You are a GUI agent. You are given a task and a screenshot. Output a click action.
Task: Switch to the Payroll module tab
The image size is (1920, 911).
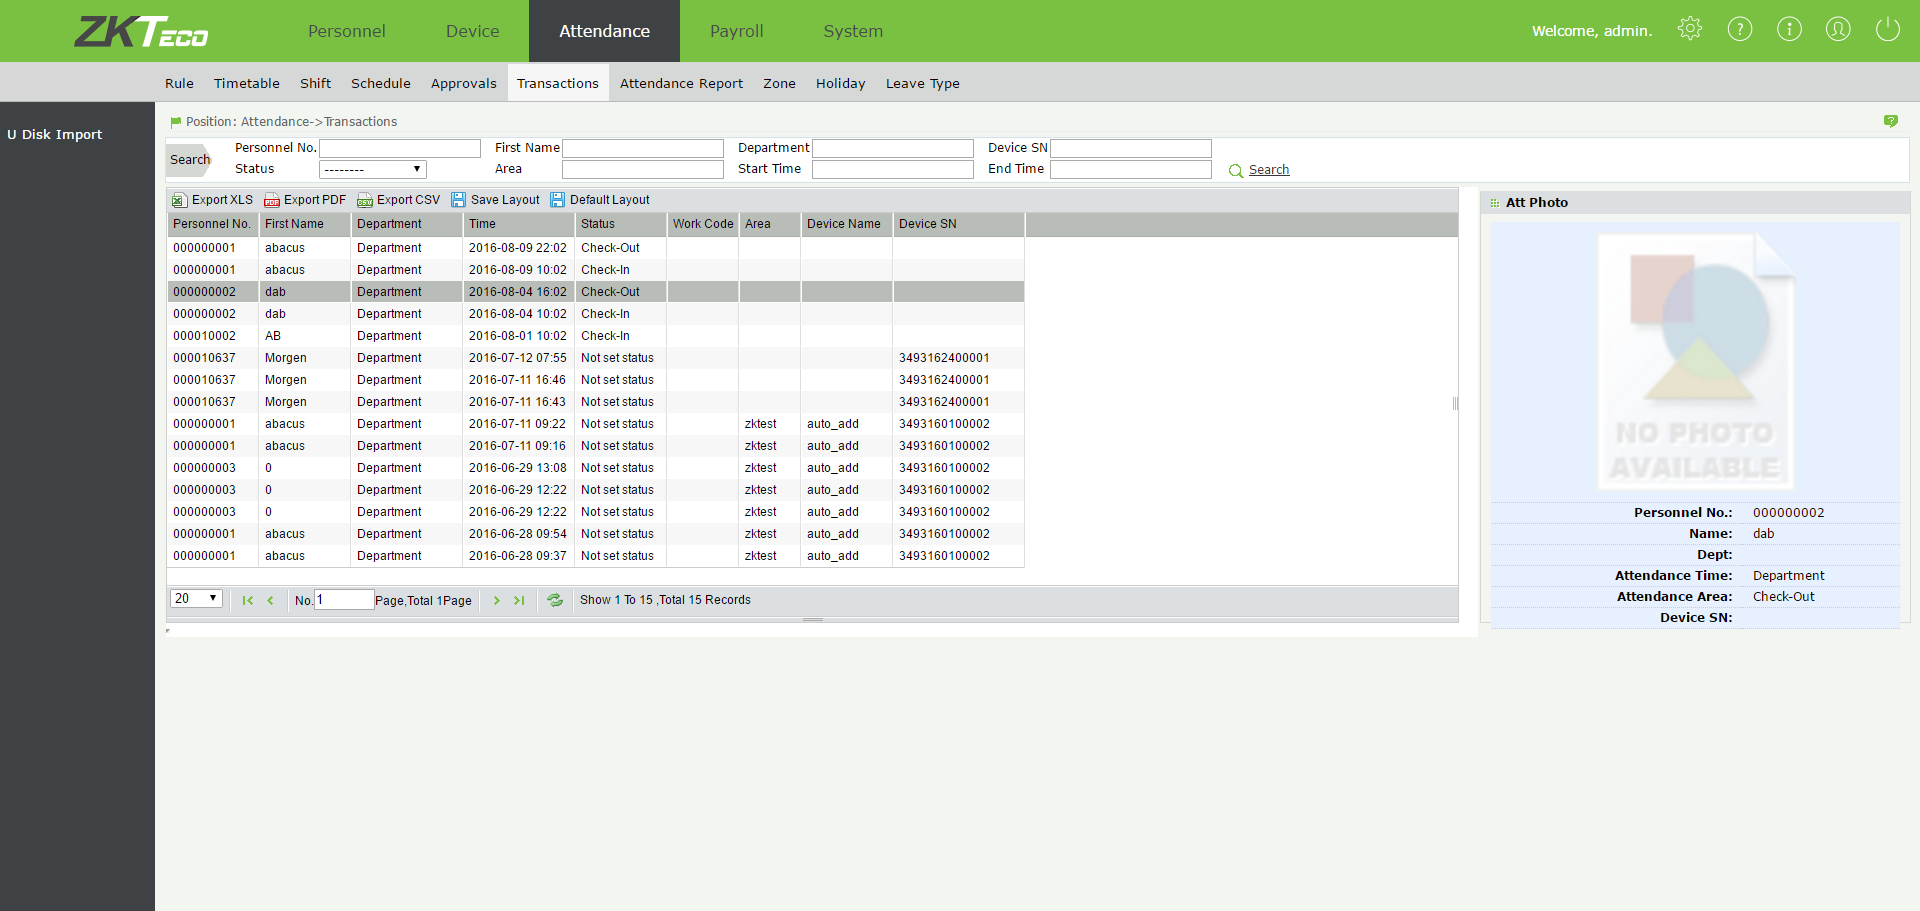pos(736,31)
